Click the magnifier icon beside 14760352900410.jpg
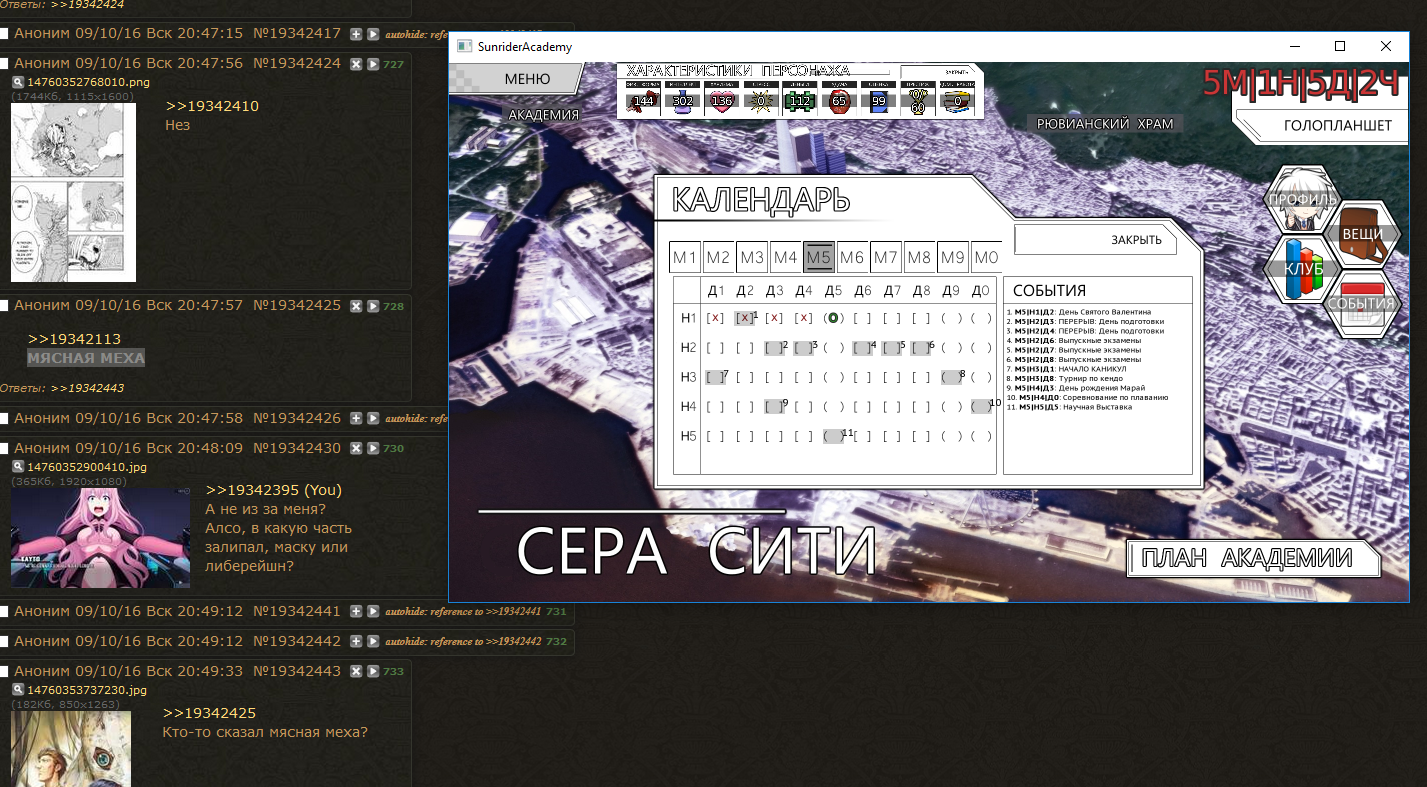 pos(18,467)
